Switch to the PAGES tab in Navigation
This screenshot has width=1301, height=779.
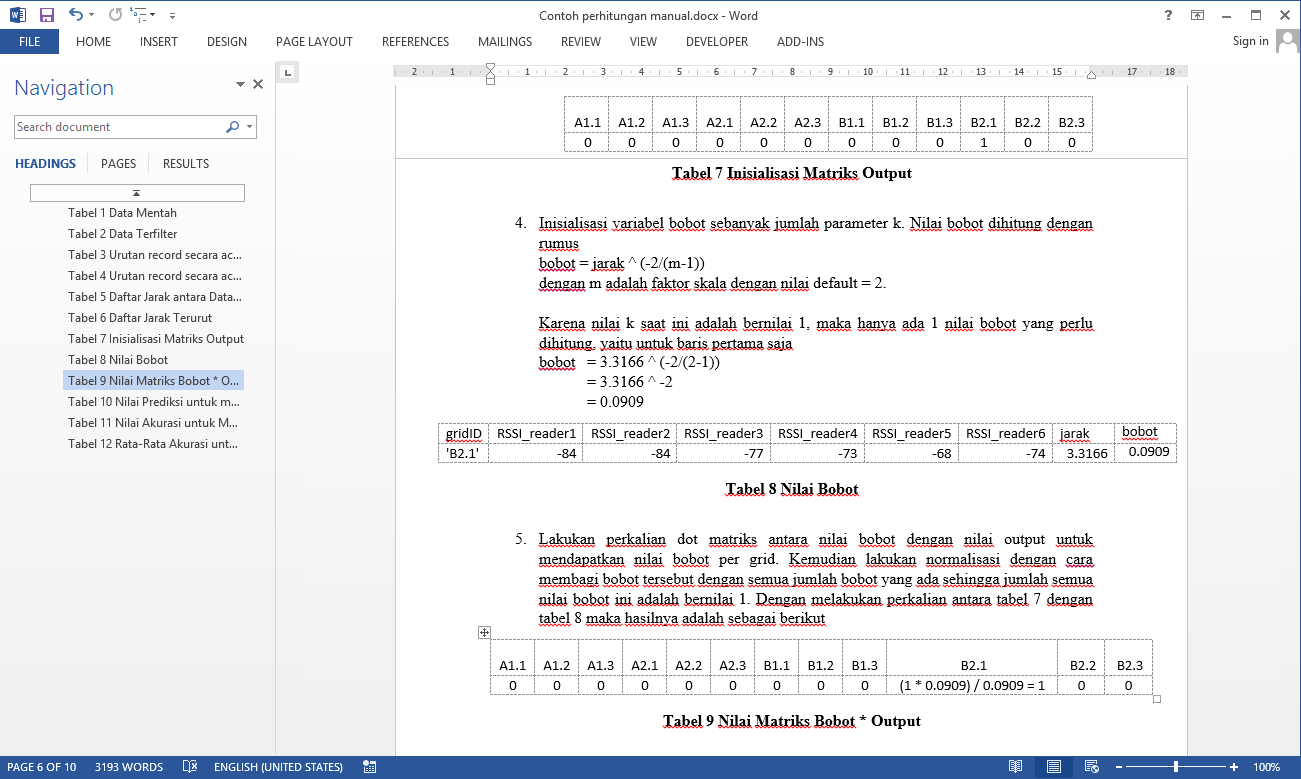(118, 164)
